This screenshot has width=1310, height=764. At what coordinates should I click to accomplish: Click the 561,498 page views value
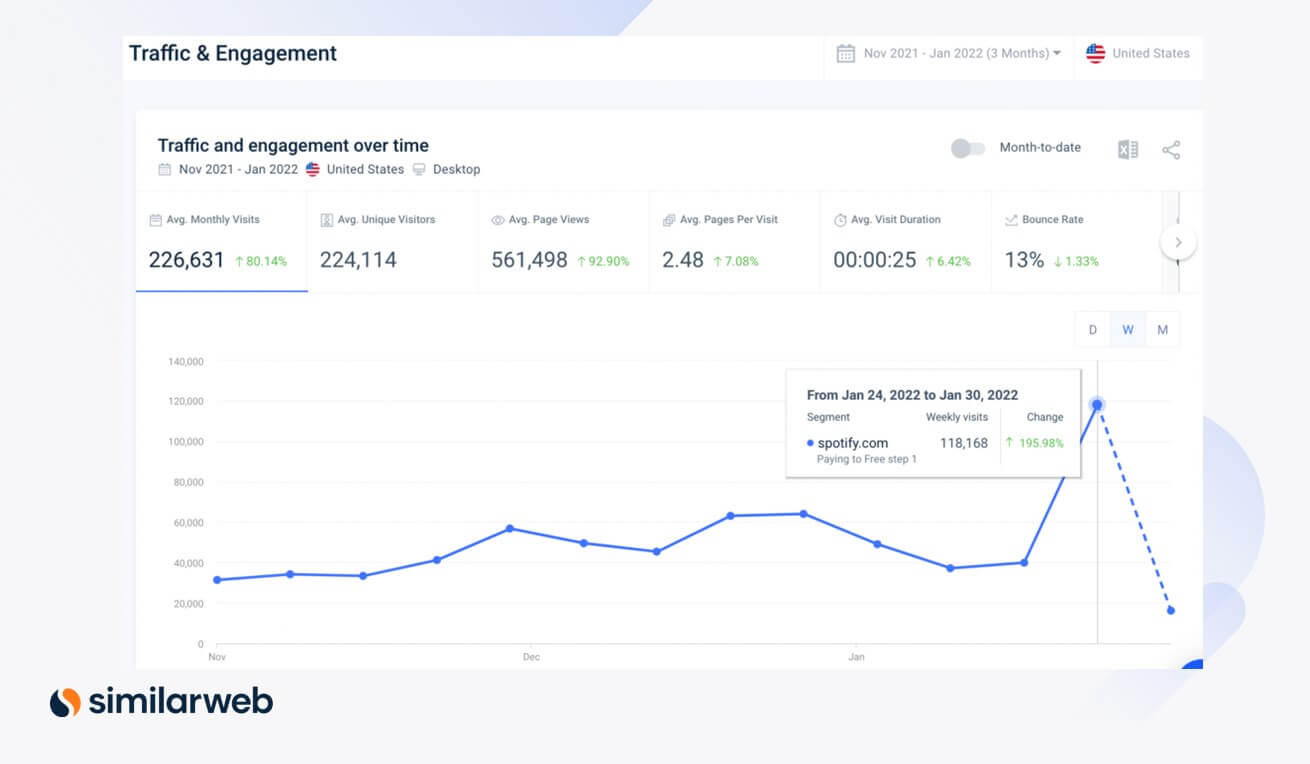(x=529, y=260)
